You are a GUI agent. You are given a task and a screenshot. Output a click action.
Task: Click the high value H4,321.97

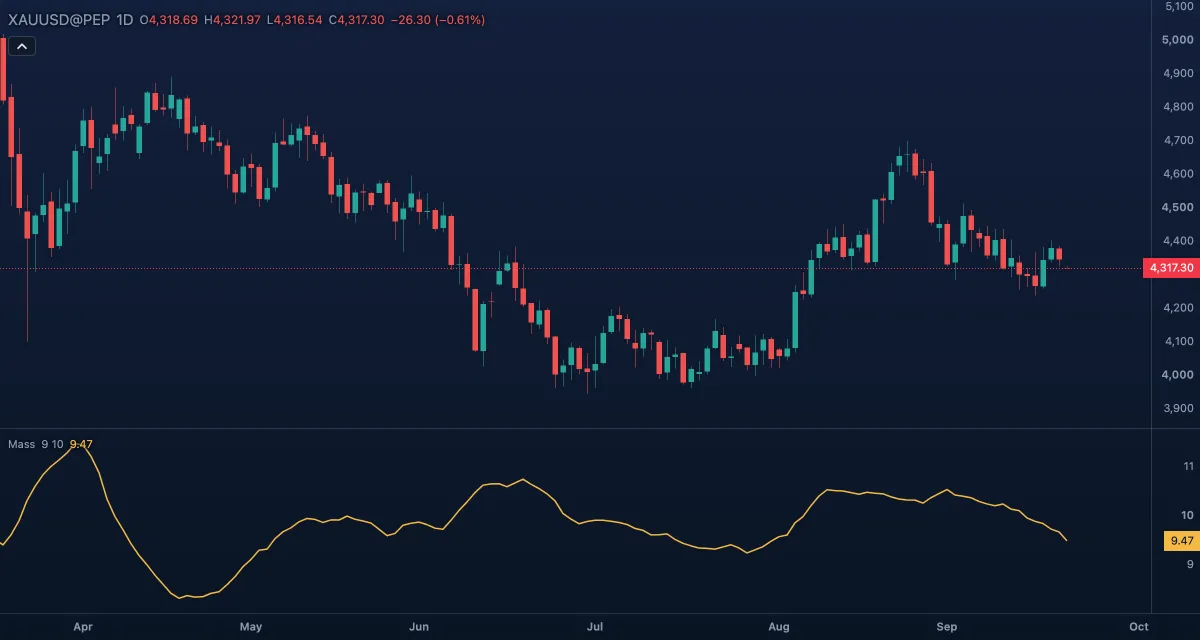click(232, 20)
